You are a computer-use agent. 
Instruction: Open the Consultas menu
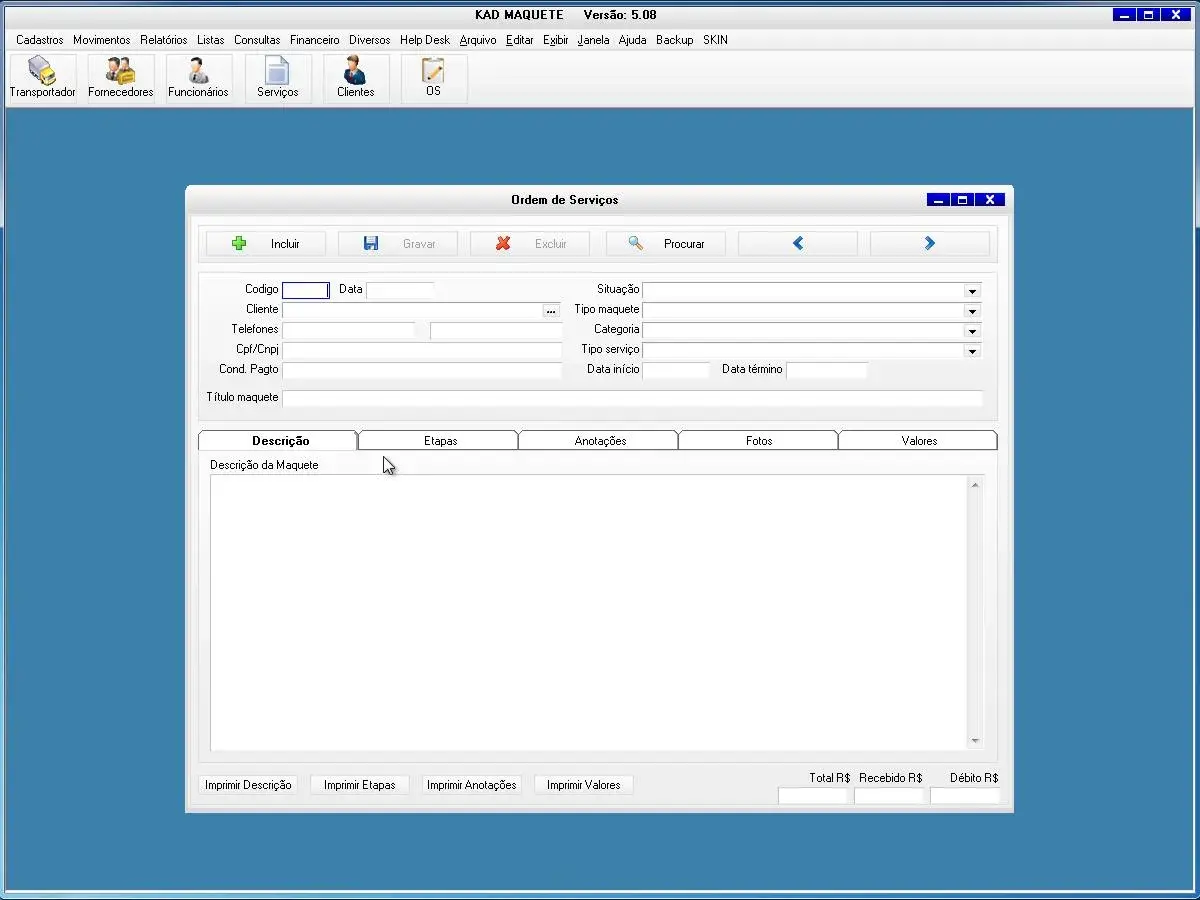coord(258,40)
